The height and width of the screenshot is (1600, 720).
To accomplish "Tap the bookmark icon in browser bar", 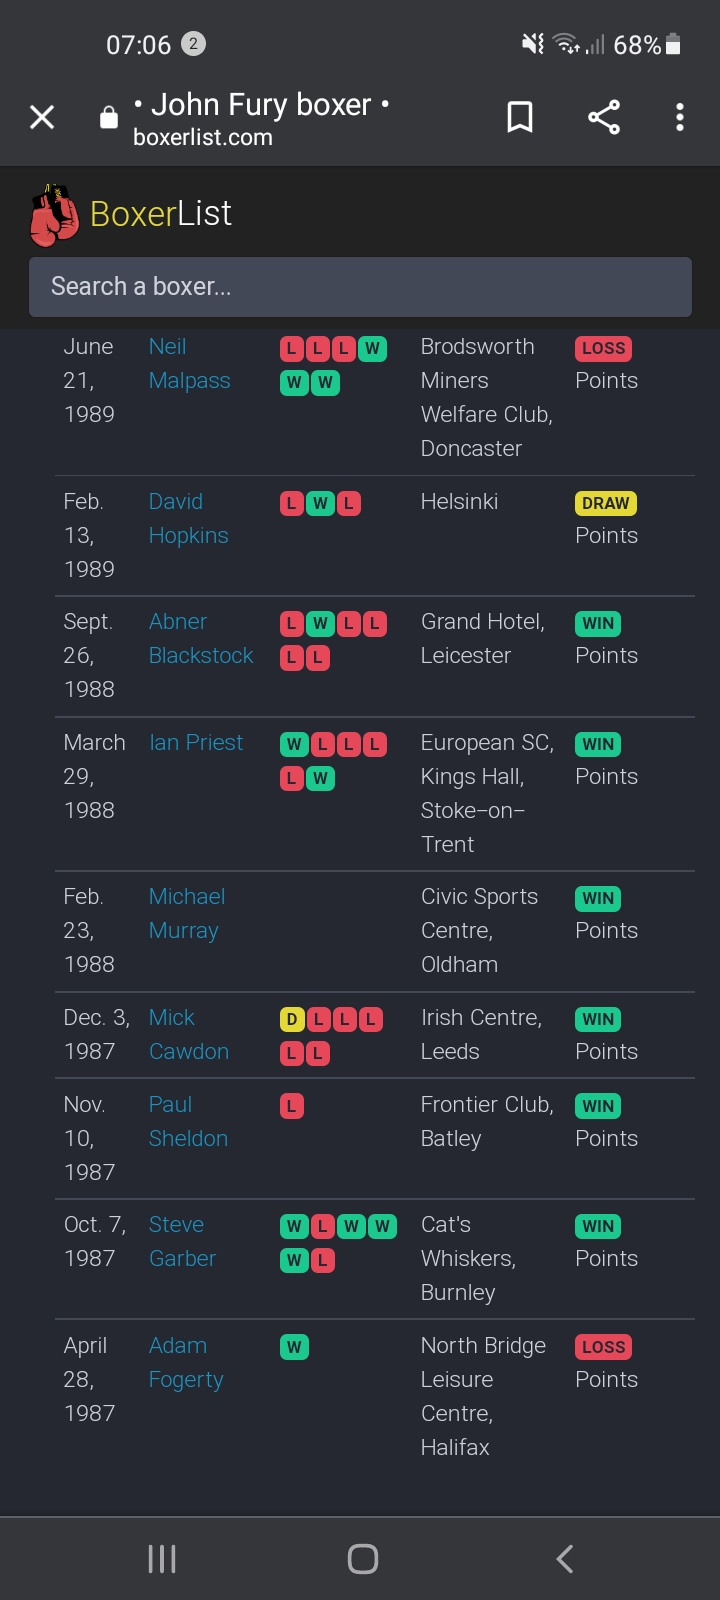I will (x=520, y=117).
